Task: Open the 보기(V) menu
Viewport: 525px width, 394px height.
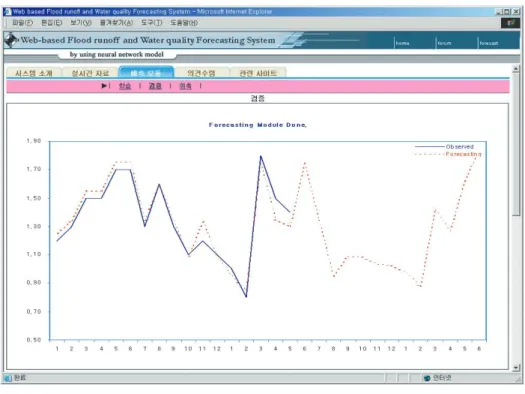Action: click(x=81, y=23)
